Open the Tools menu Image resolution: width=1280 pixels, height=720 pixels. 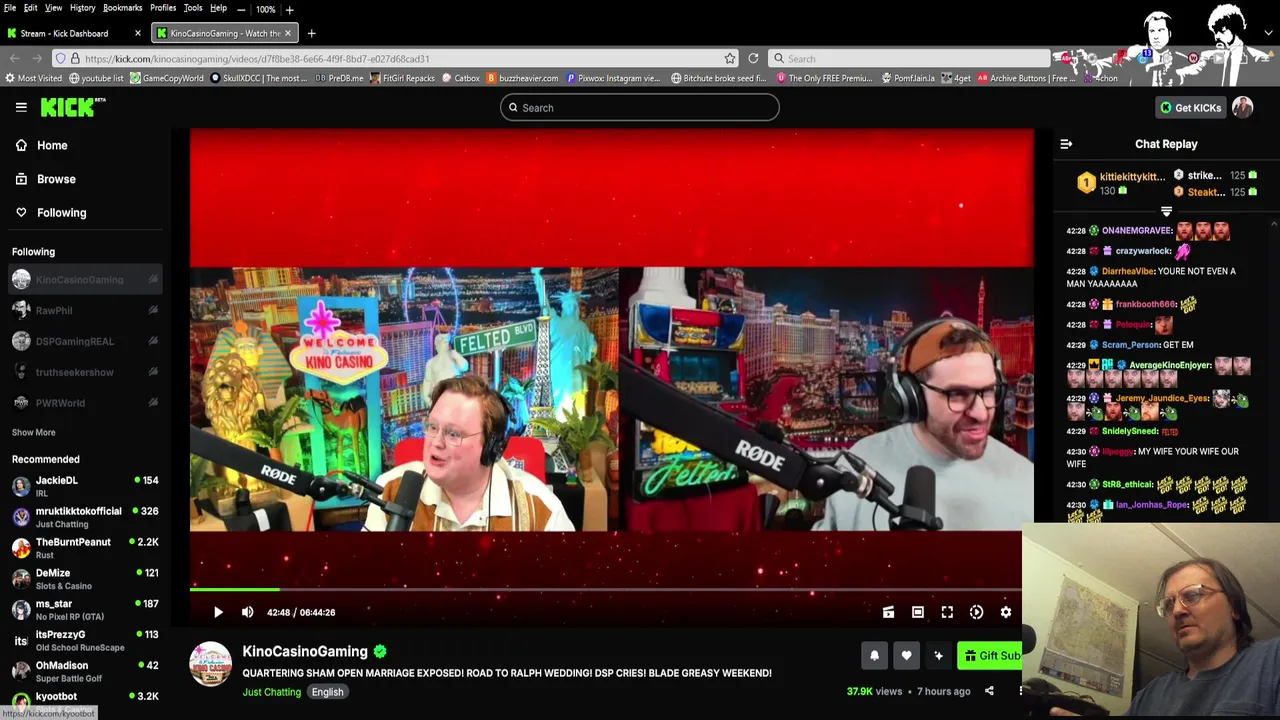[x=193, y=8]
